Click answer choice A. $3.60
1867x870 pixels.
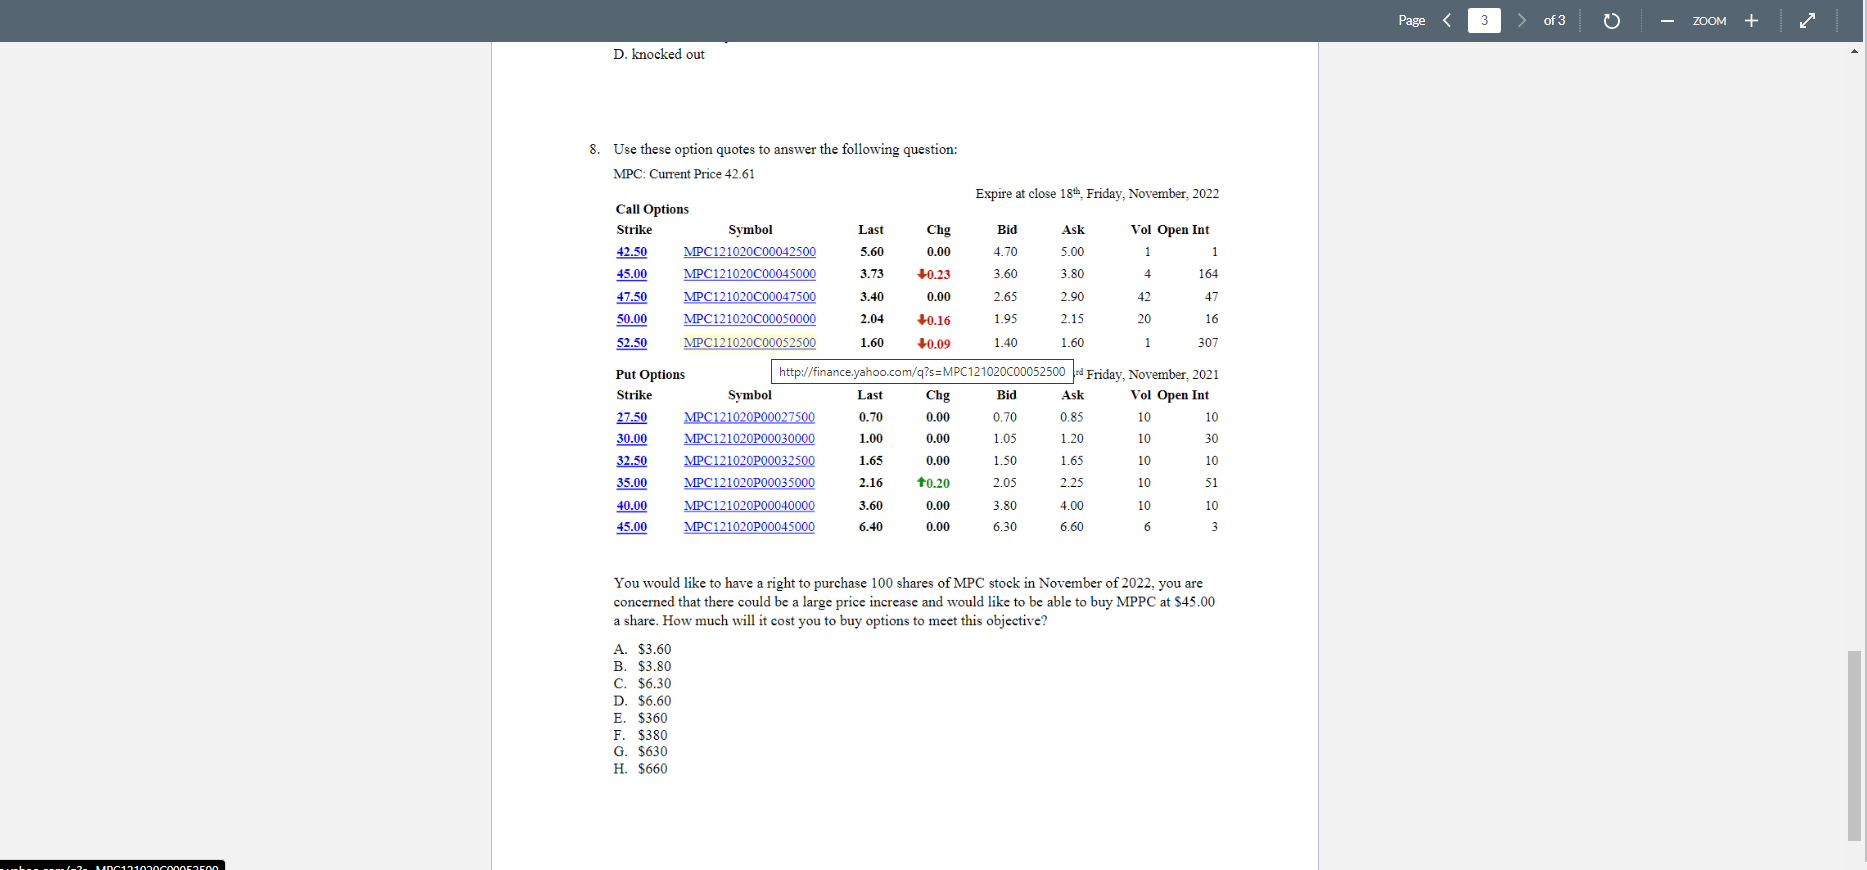pos(642,650)
